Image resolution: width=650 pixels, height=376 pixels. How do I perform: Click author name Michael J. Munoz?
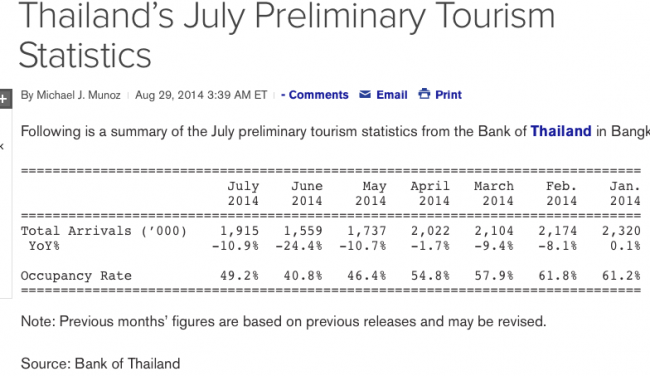[x=78, y=95]
